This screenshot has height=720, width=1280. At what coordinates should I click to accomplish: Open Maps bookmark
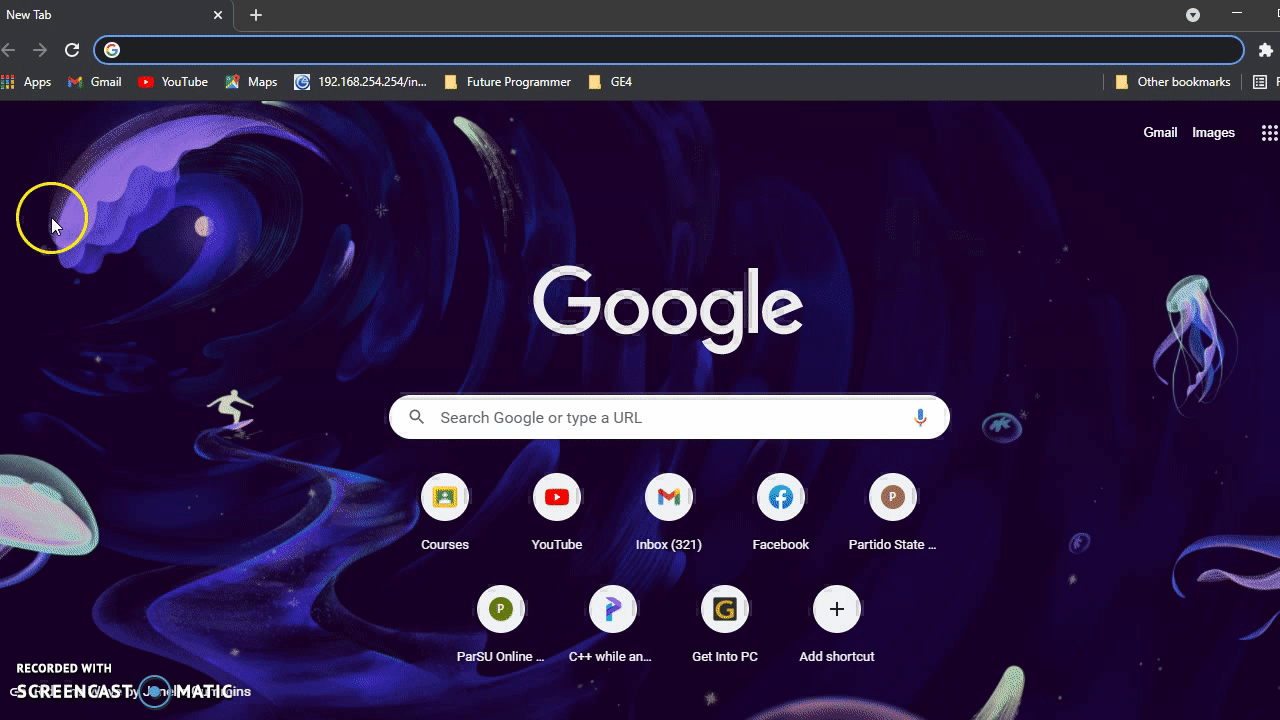point(251,82)
